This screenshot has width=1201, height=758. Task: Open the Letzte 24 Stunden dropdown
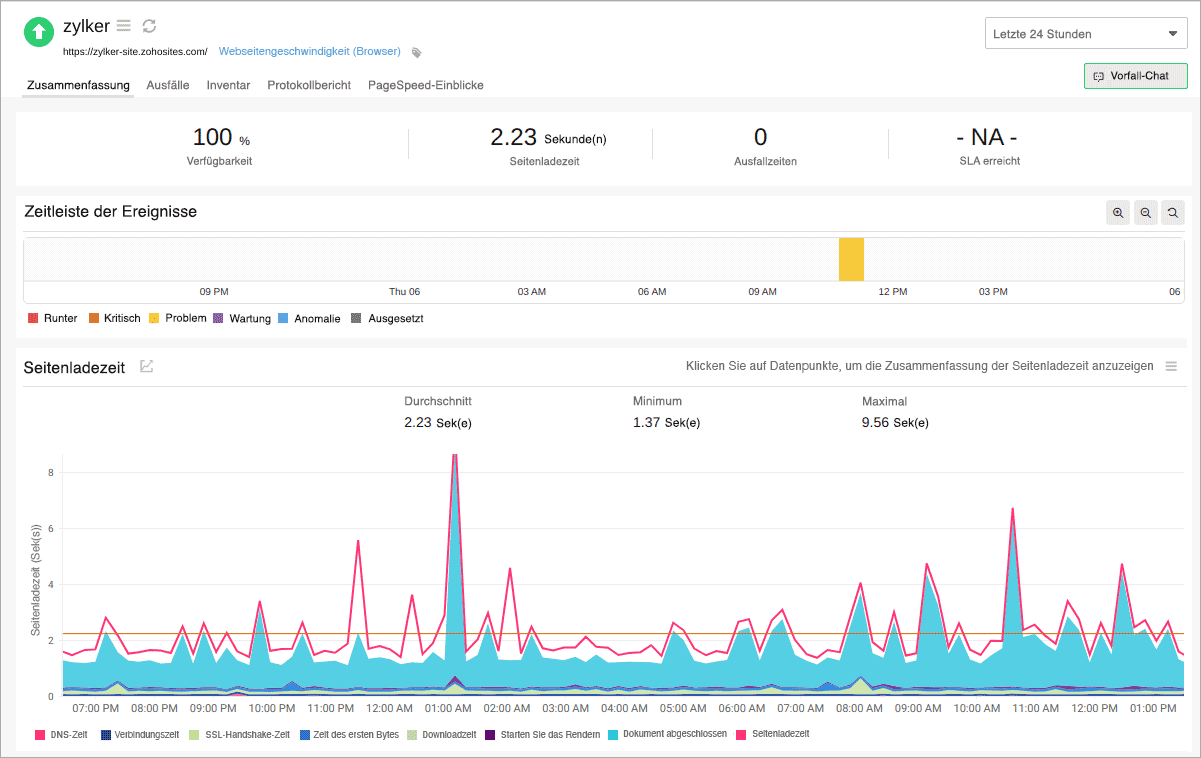[x=1085, y=34]
